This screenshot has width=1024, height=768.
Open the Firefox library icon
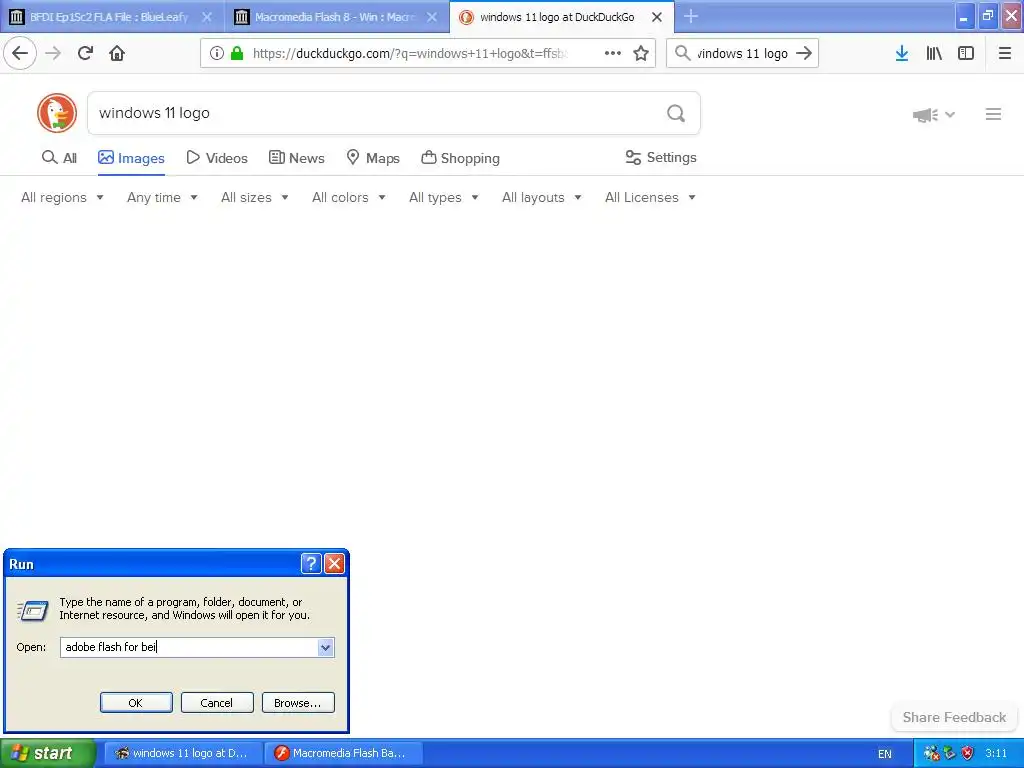pos(934,54)
